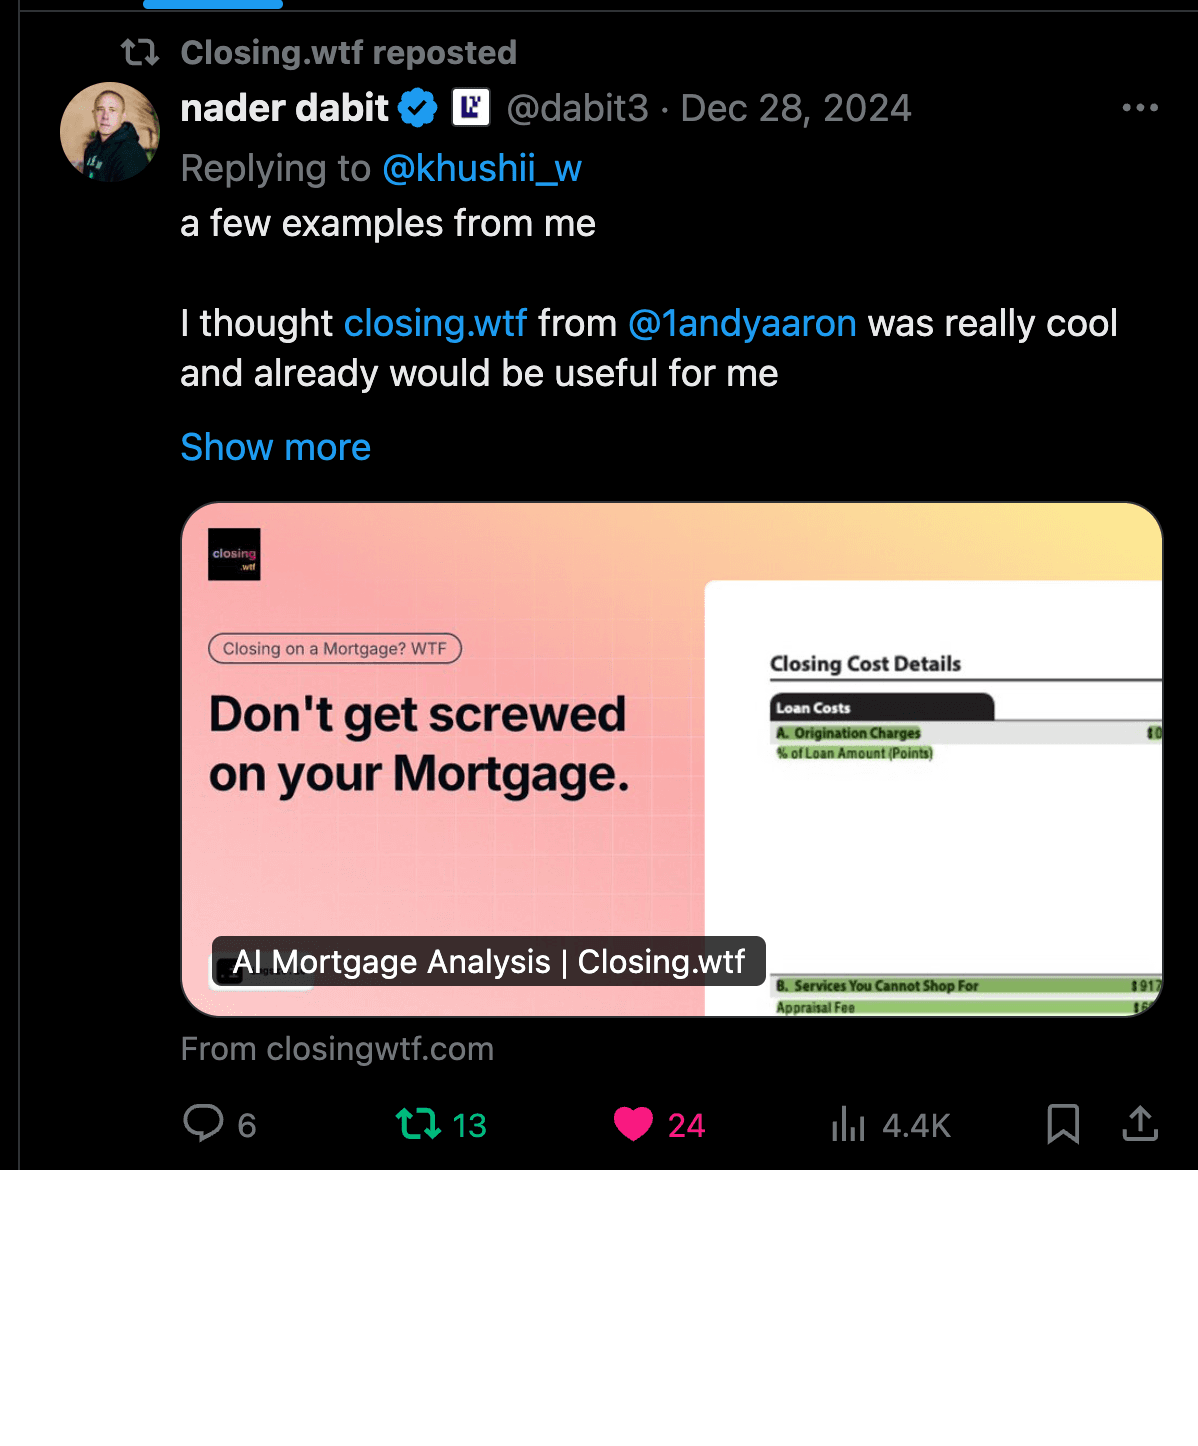Click the share upload icon
This screenshot has height=1446, width=1198.
pyautogui.click(x=1140, y=1124)
